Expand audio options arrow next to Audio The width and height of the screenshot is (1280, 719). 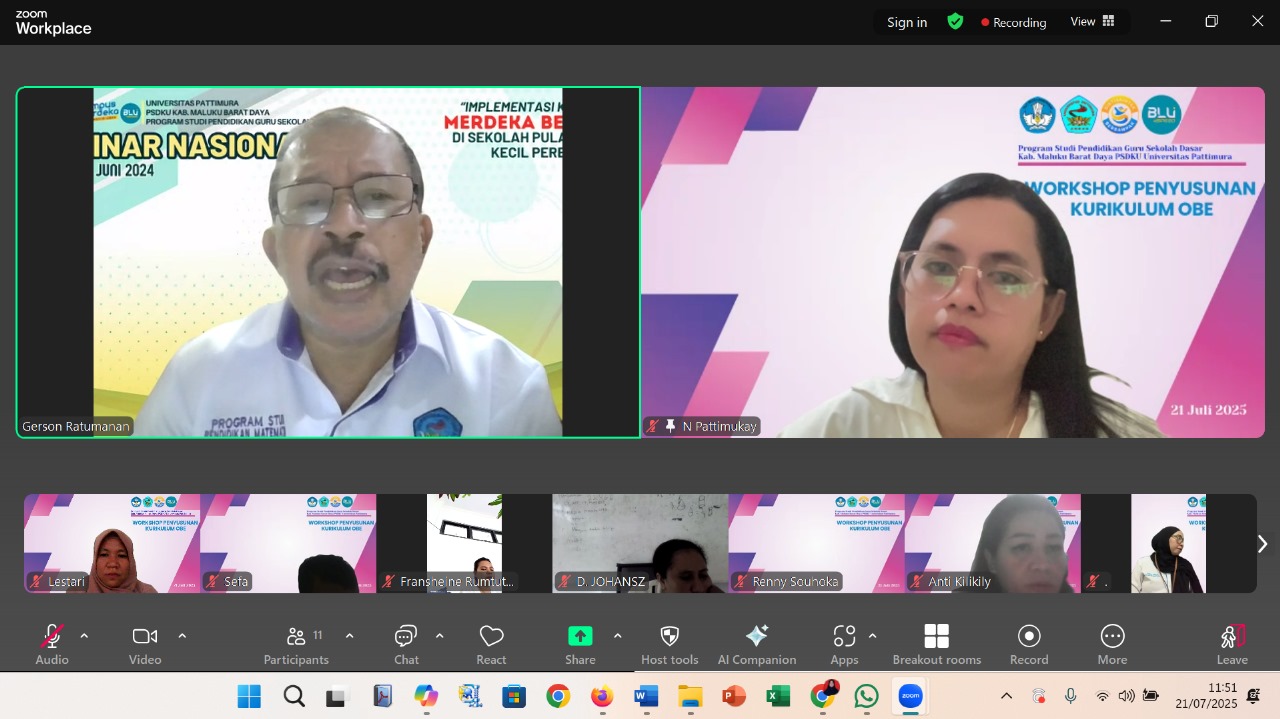click(84, 636)
